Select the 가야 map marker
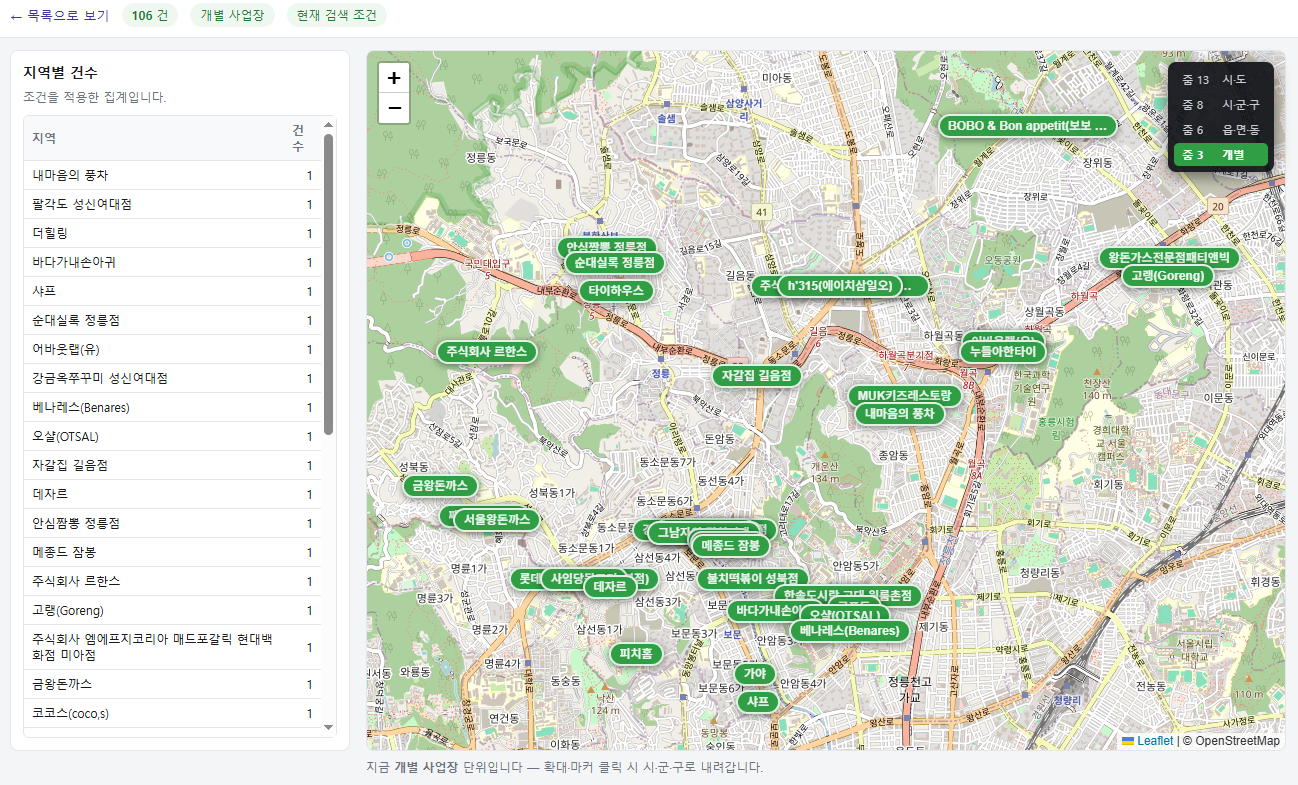 (755, 674)
